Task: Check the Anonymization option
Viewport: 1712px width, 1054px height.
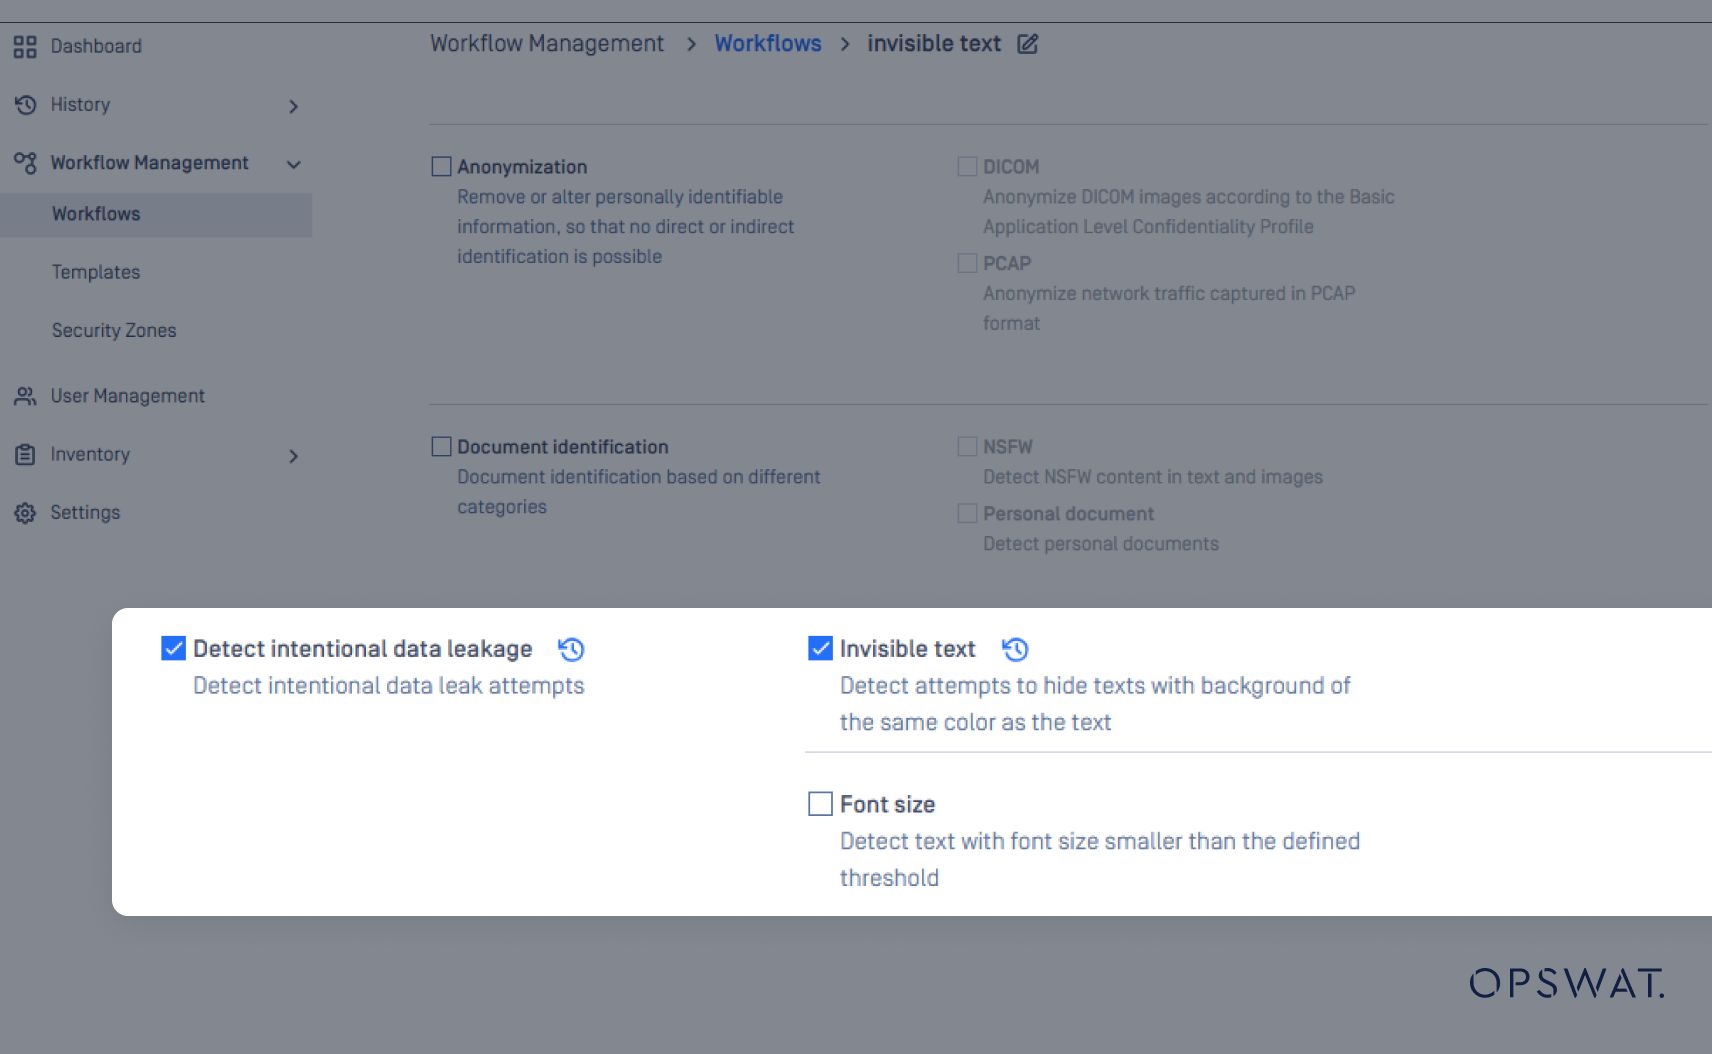Action: tap(440, 166)
